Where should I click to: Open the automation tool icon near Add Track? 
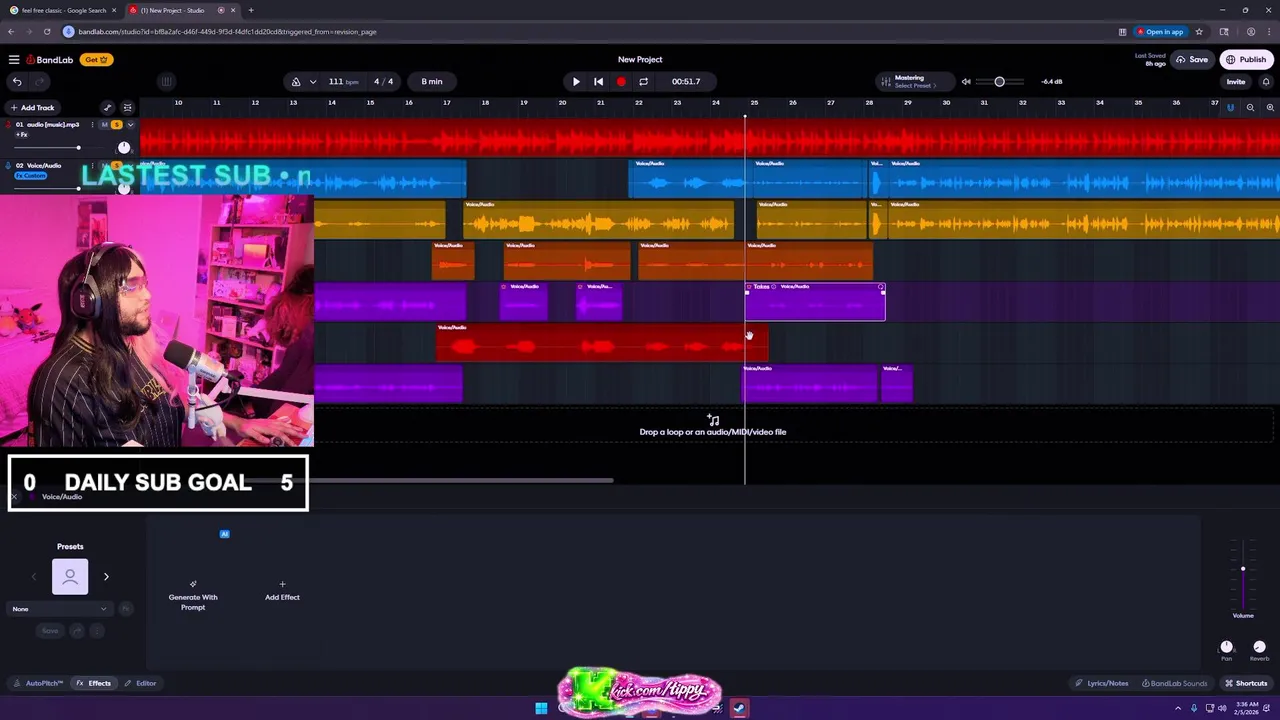click(x=107, y=108)
